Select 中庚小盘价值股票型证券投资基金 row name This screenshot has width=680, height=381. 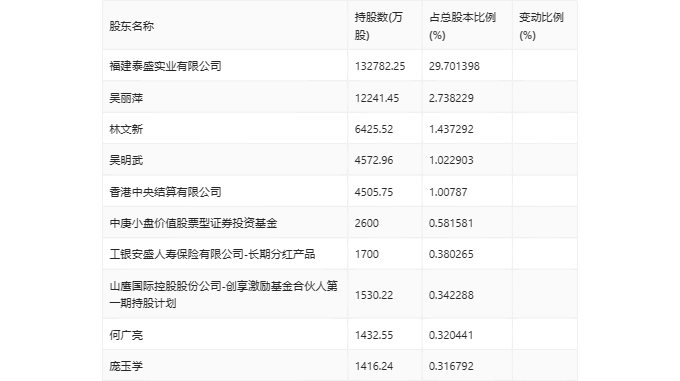tap(193, 223)
